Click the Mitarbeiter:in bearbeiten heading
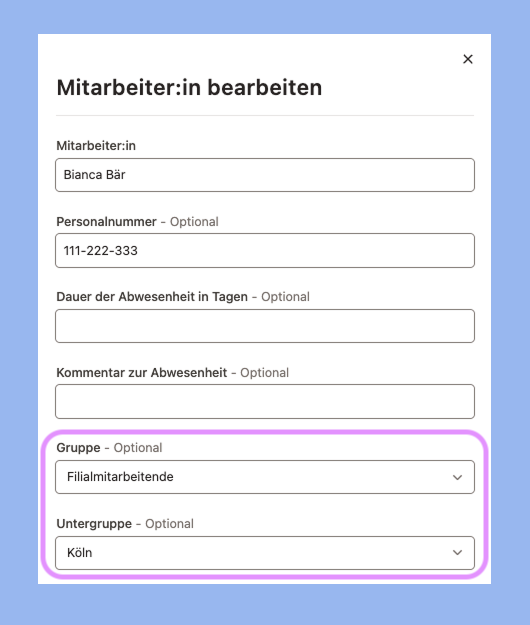 [189, 87]
